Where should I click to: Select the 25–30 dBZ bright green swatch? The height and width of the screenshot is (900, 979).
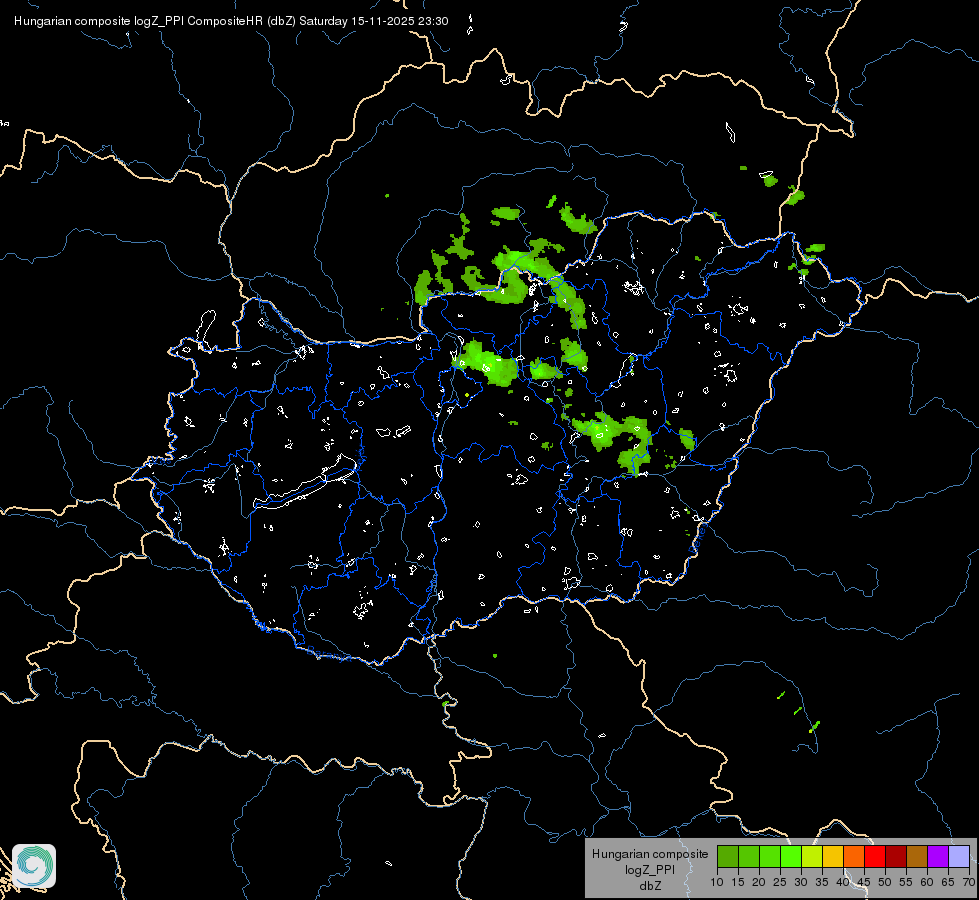pyautogui.click(x=791, y=856)
